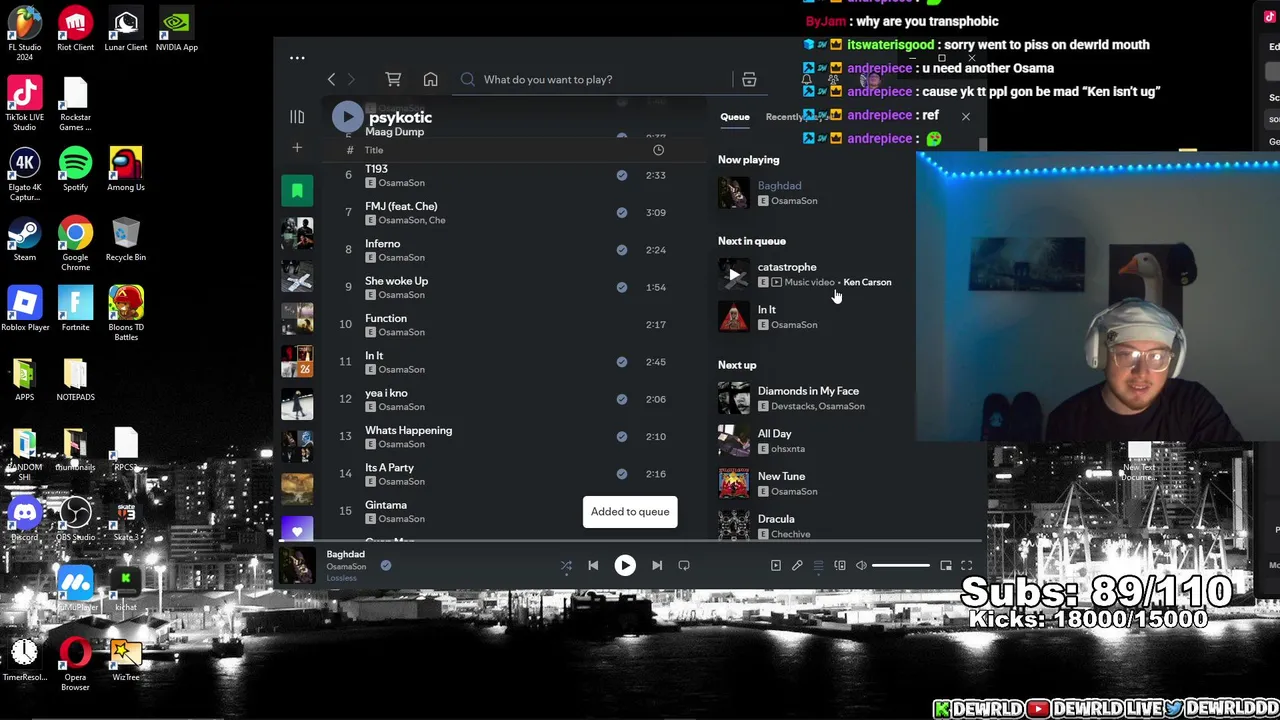
Task: Select New Tune in Next up
Action: (x=781, y=476)
